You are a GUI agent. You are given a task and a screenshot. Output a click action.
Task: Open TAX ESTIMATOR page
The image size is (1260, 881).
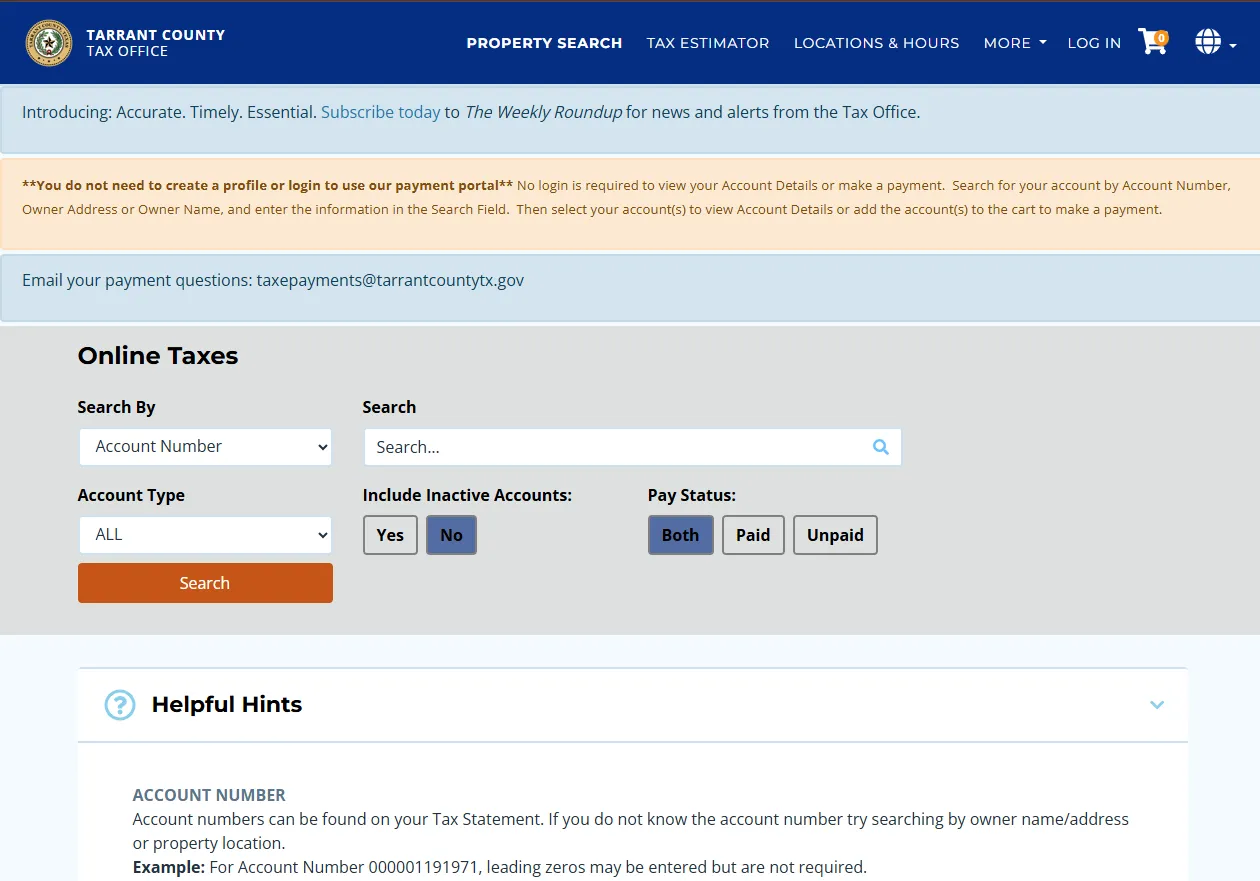click(708, 43)
